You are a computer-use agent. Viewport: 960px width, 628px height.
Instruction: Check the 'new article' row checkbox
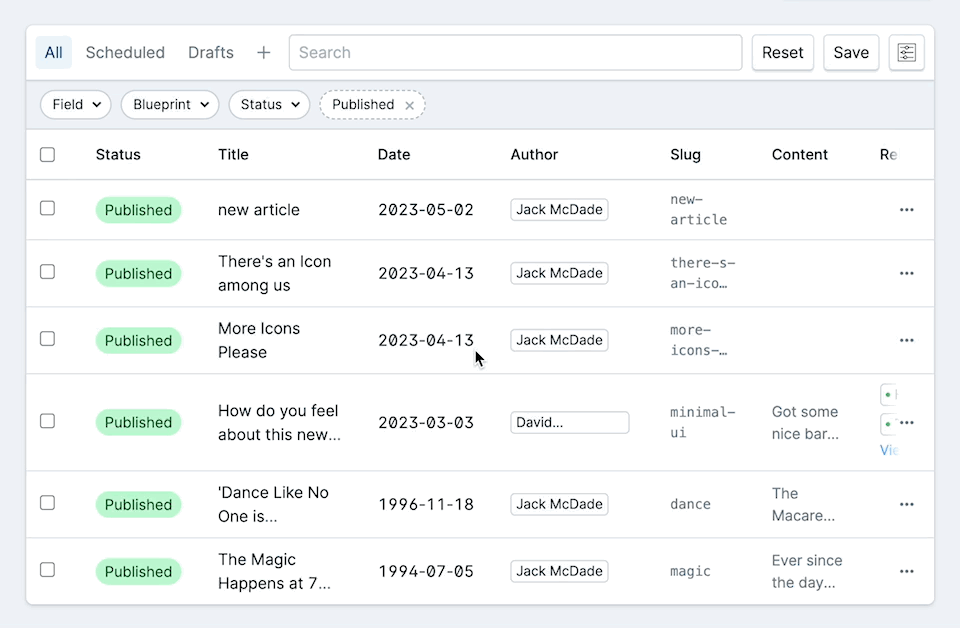pyautogui.click(x=47, y=208)
